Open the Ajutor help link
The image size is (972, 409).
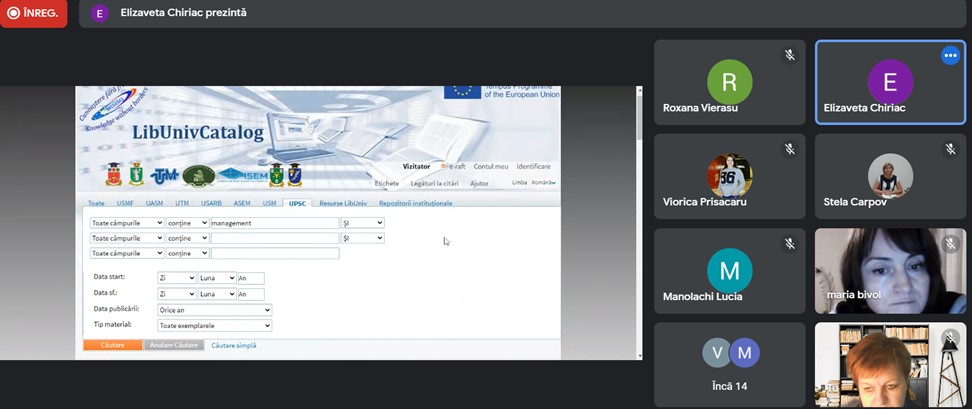click(479, 183)
